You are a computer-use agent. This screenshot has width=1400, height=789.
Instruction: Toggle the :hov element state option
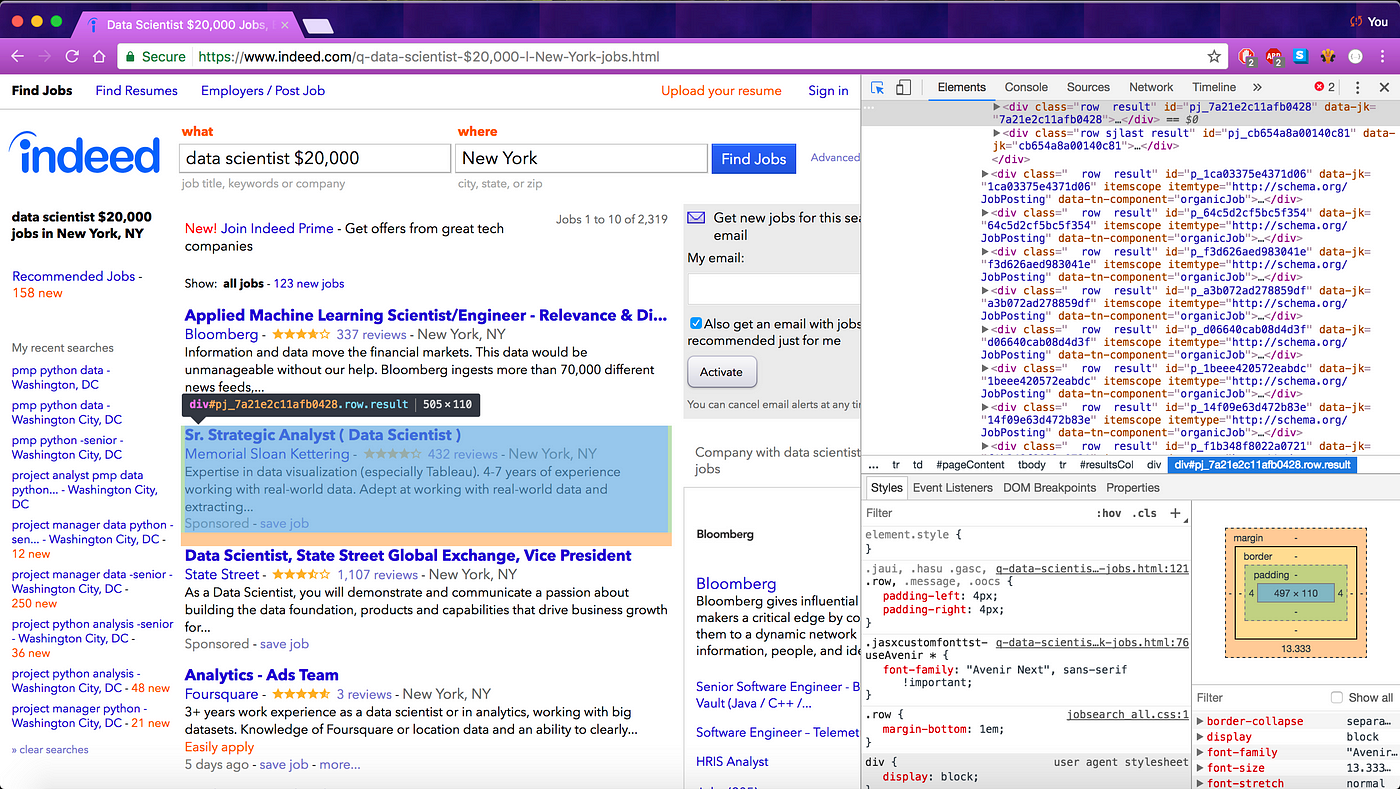[x=1108, y=513]
